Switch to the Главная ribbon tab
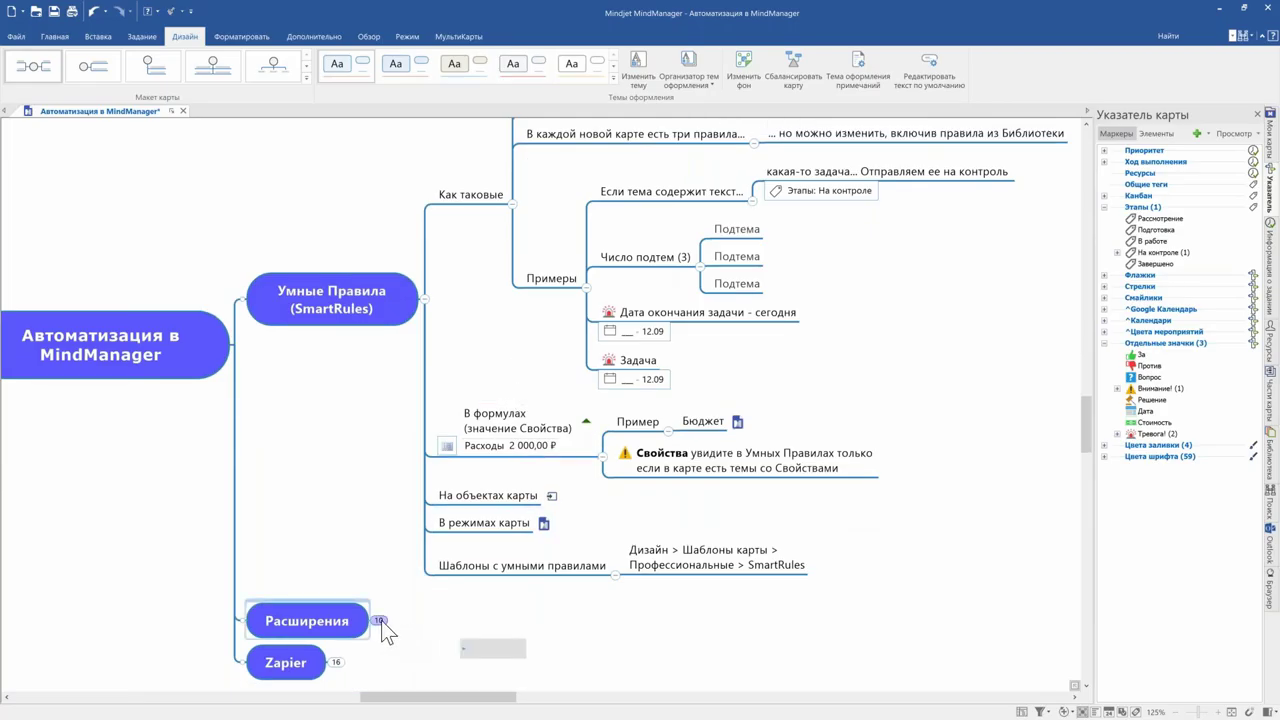 55,37
